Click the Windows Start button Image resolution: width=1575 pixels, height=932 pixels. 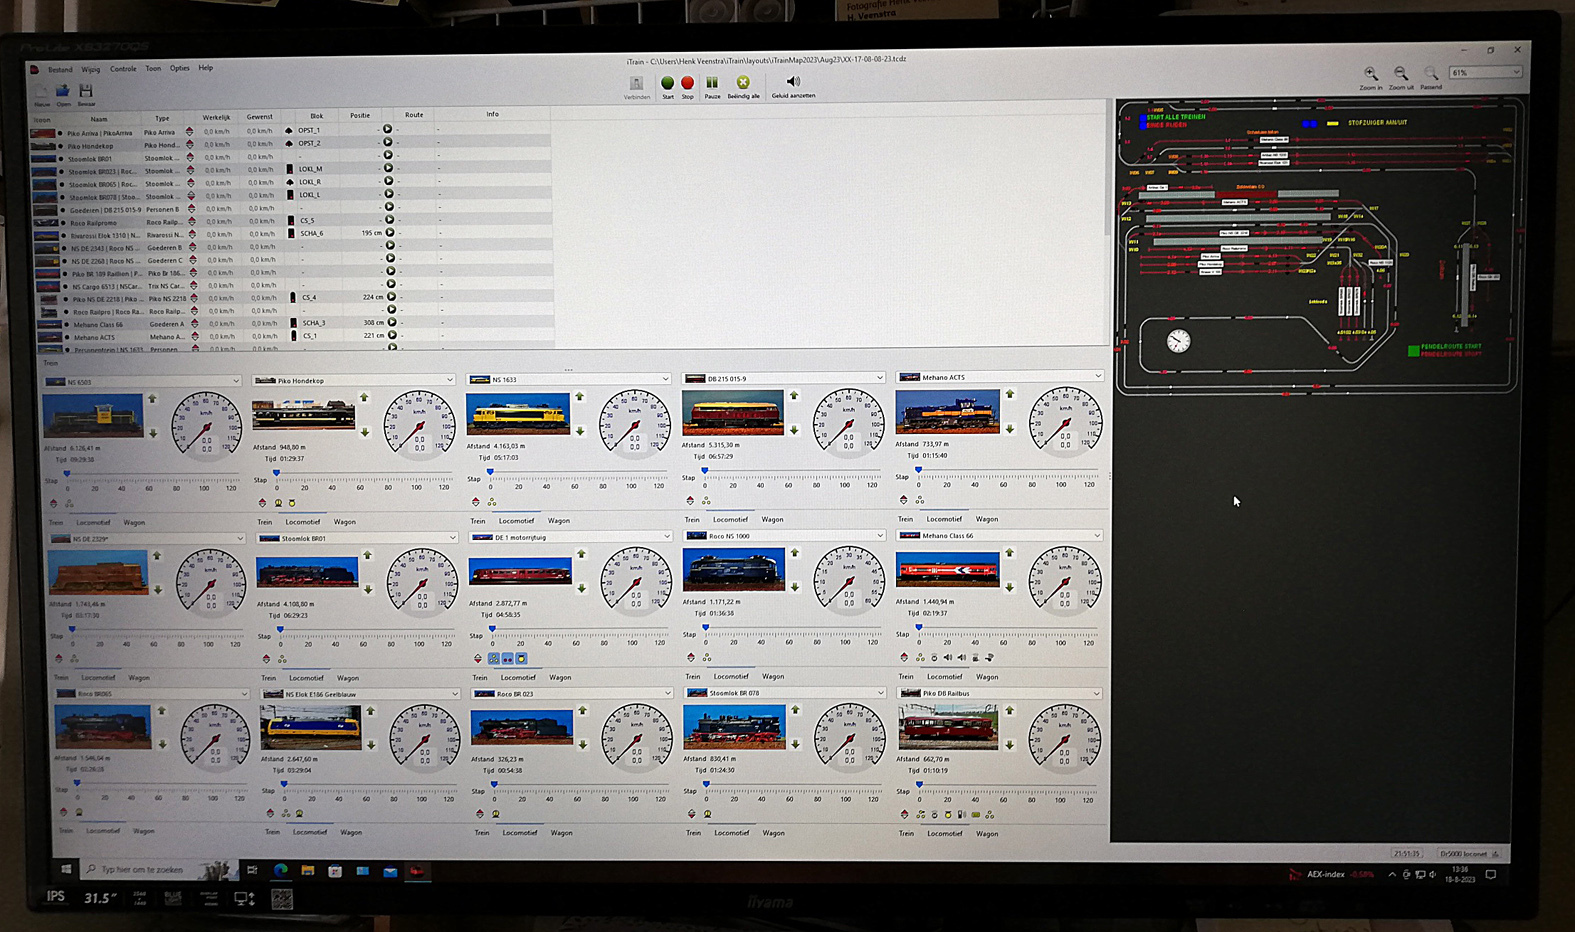click(66, 869)
